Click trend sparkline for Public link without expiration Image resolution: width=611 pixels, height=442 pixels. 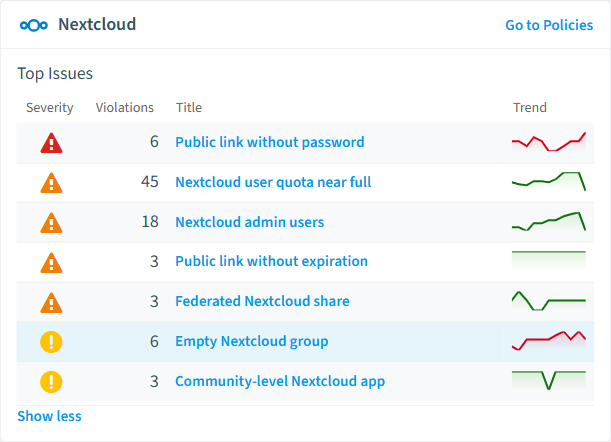click(549, 260)
